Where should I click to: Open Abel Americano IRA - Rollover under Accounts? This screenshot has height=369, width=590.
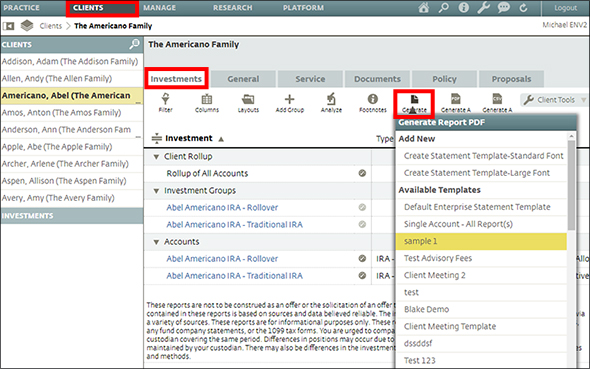click(222, 258)
